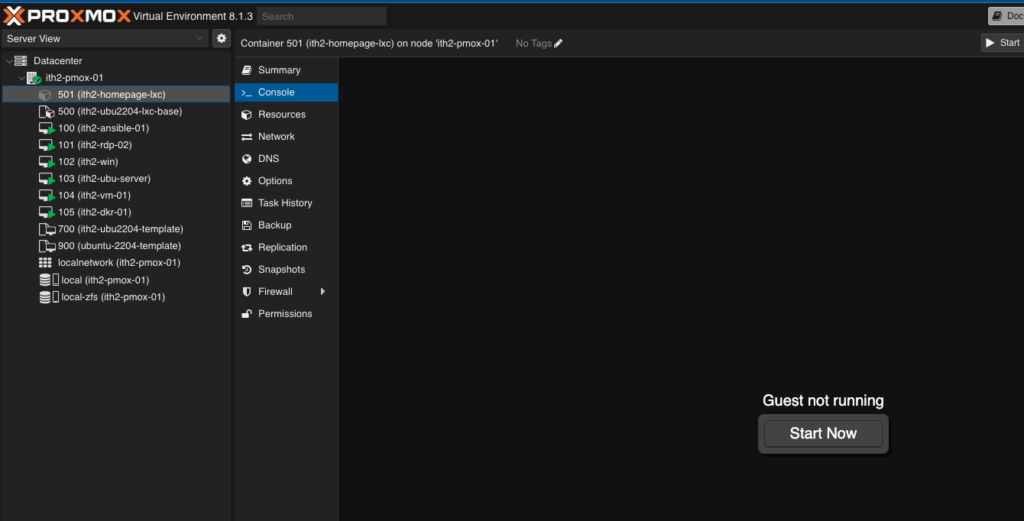1024x521 pixels.
Task: Click the storage icon for local-zfs
Action: pyautogui.click(x=49, y=297)
